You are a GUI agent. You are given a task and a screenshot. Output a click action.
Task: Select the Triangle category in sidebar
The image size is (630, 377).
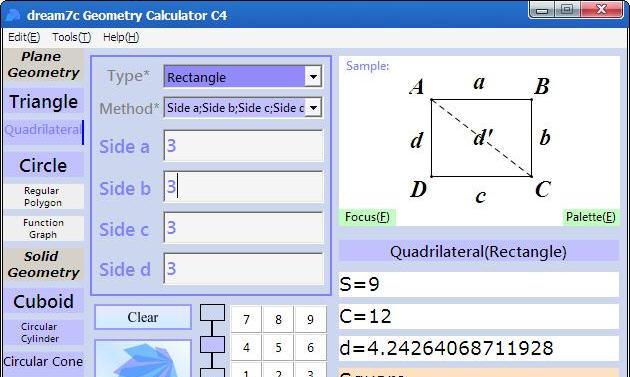[44, 101]
